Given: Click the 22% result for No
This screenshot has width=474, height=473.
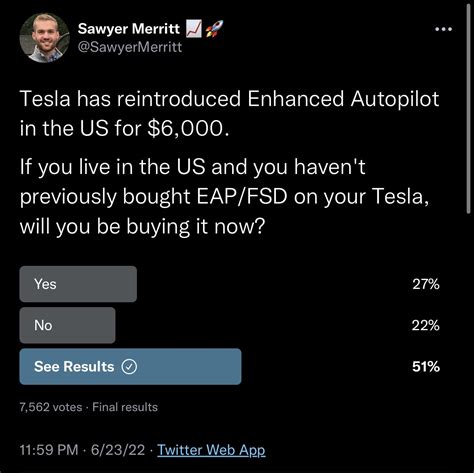Looking at the screenshot, I should 426,325.
